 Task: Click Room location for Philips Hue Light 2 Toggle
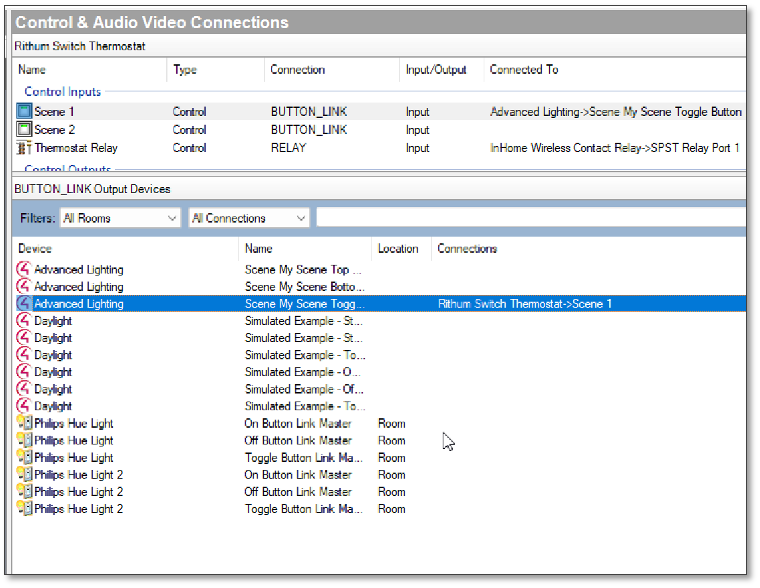tap(392, 509)
